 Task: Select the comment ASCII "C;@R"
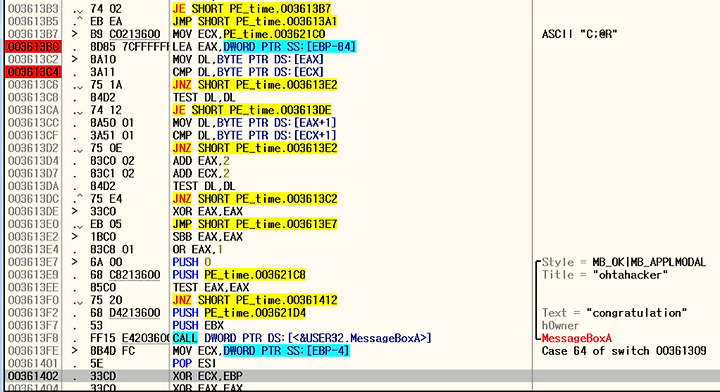(579, 34)
